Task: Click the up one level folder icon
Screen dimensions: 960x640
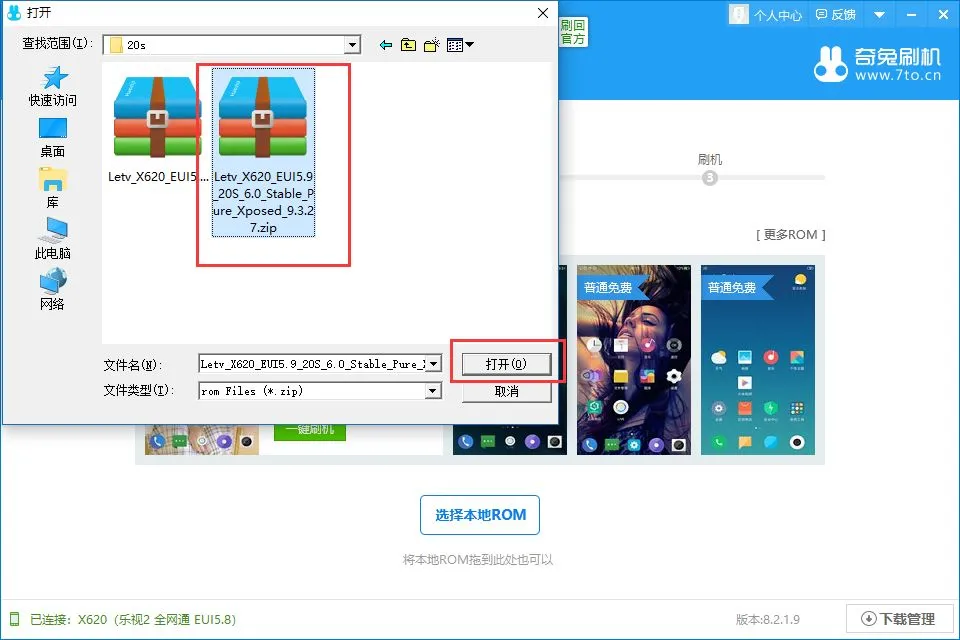Action: 408,45
